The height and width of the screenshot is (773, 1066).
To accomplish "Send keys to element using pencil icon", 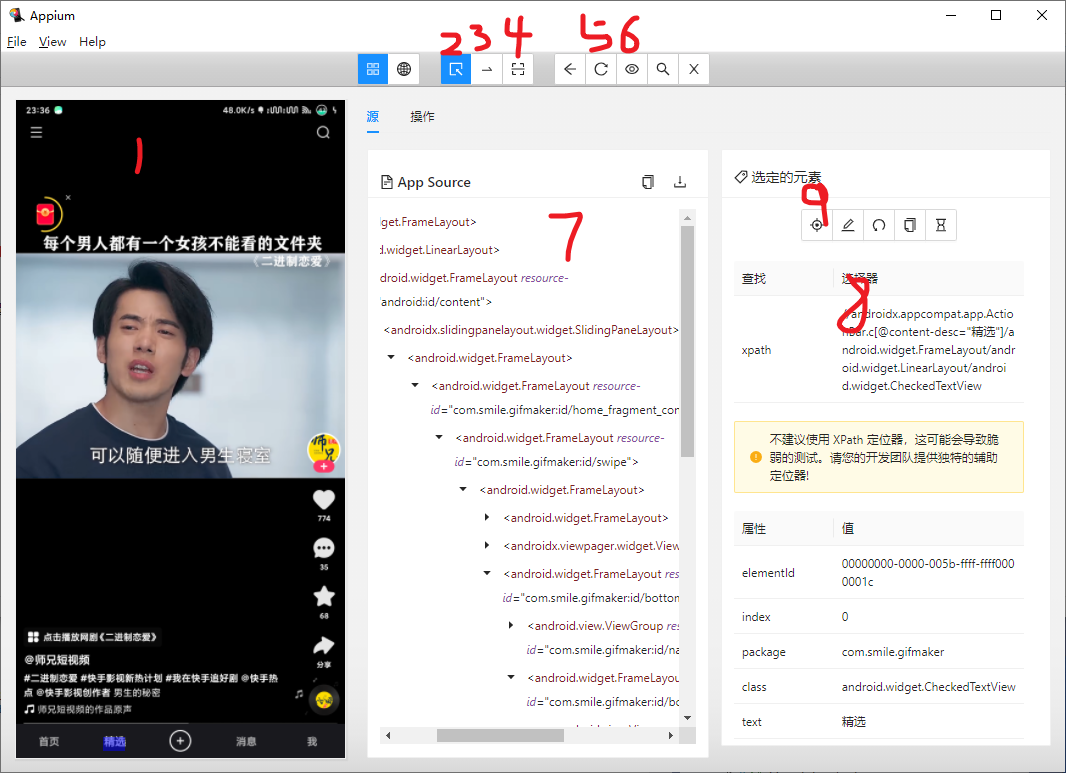I will point(847,225).
